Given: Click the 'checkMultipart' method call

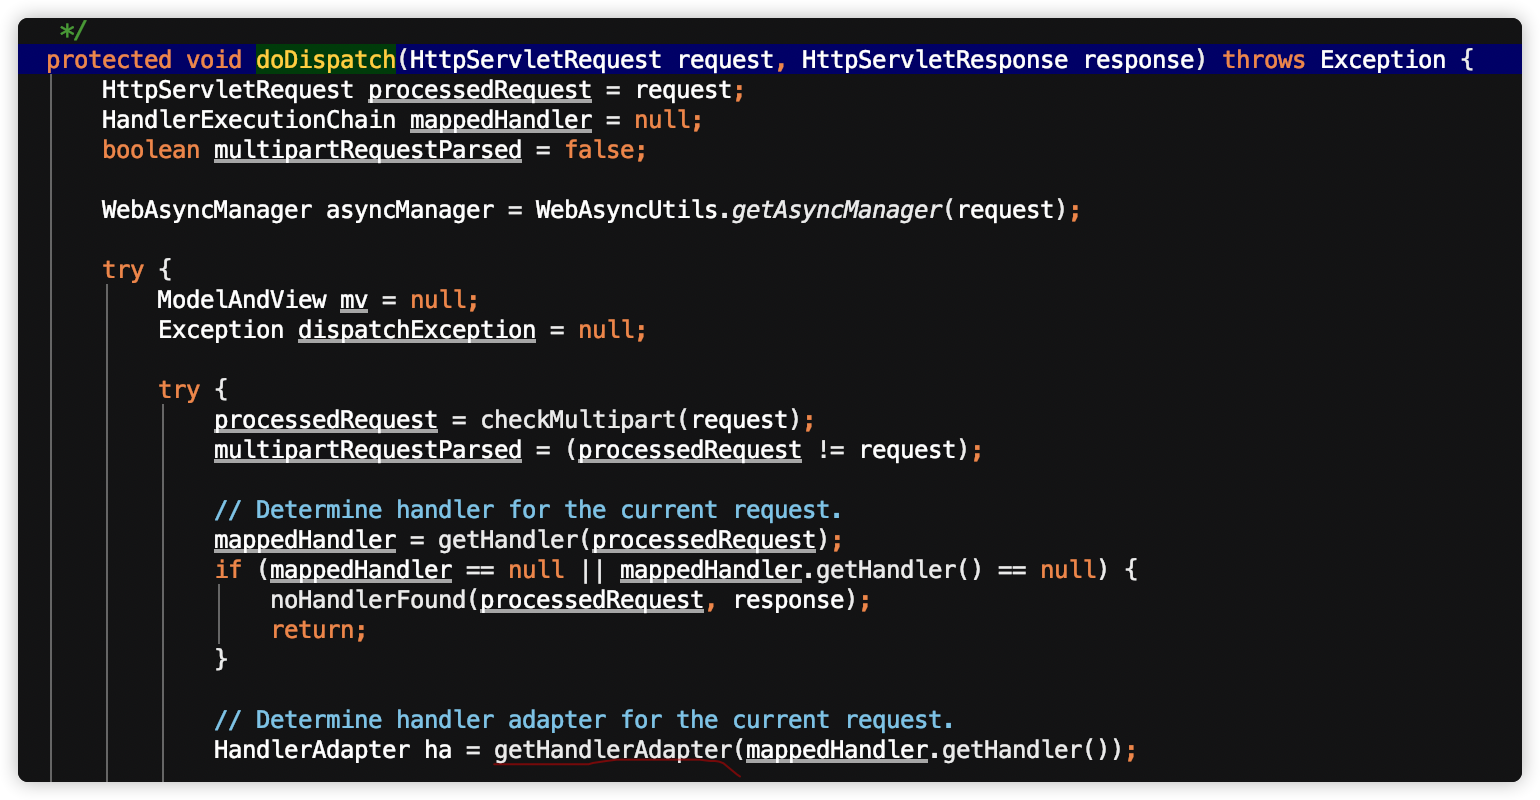Looking at the screenshot, I should [x=578, y=420].
